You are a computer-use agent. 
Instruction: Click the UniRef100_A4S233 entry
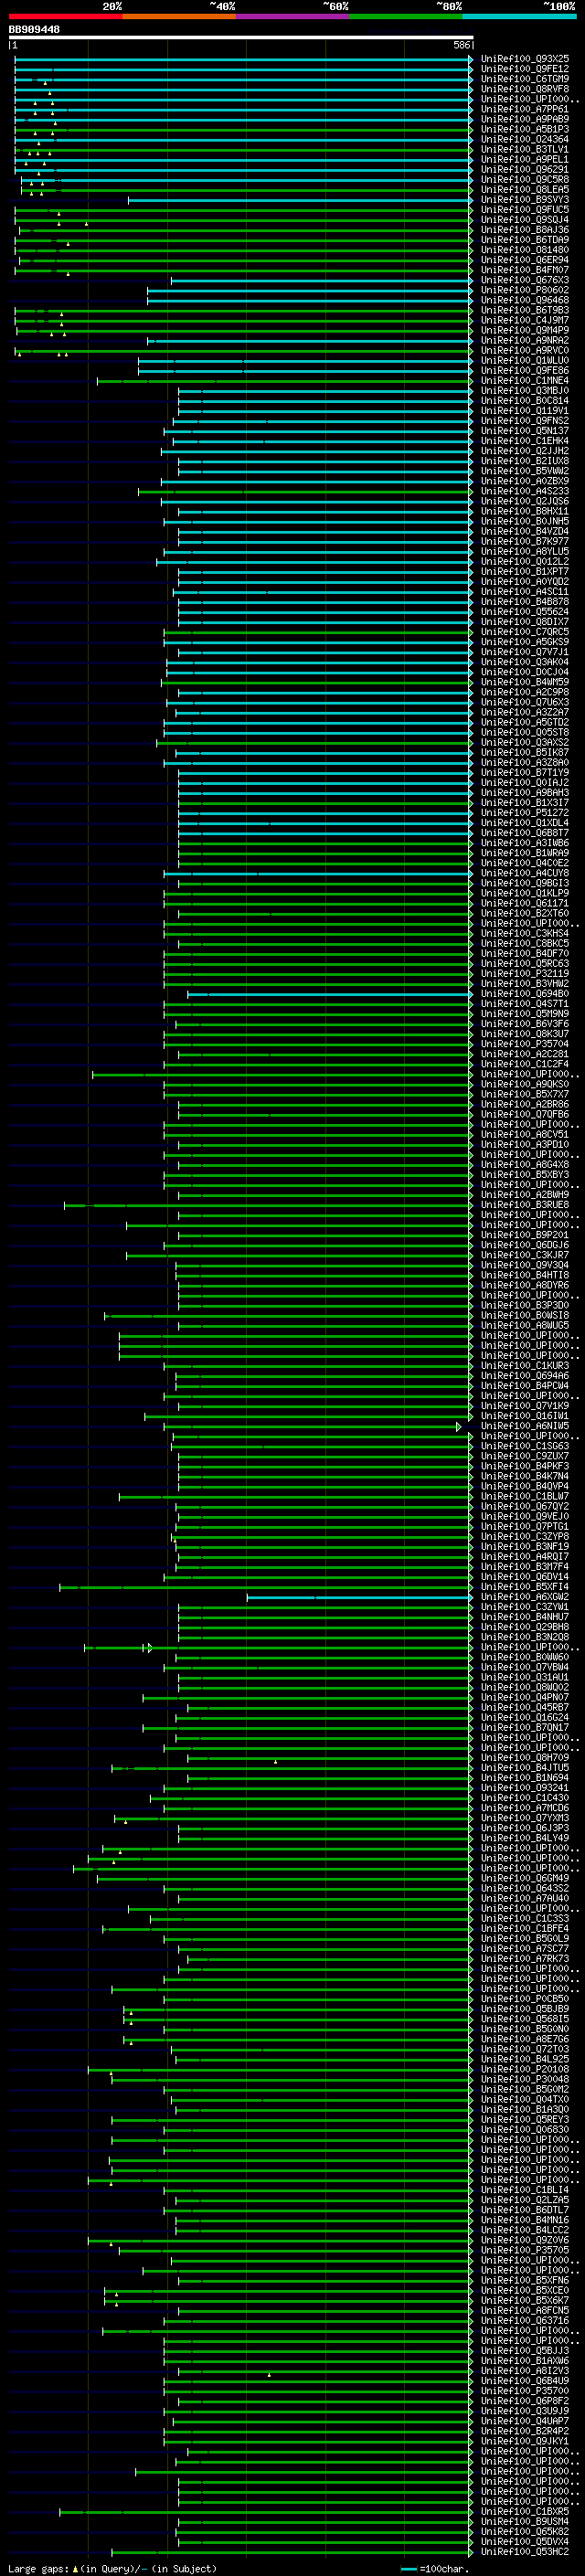[x=525, y=491]
